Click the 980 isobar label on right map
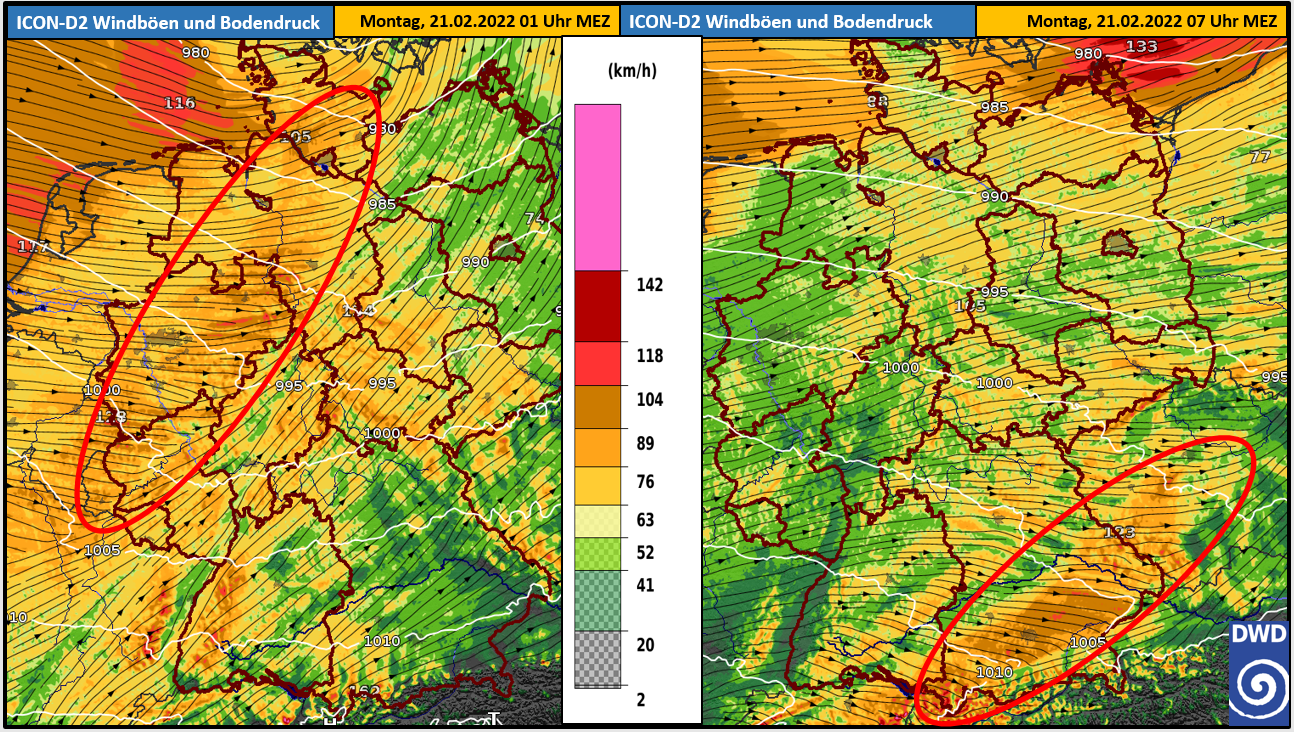Image resolution: width=1294 pixels, height=732 pixels. (1087, 53)
